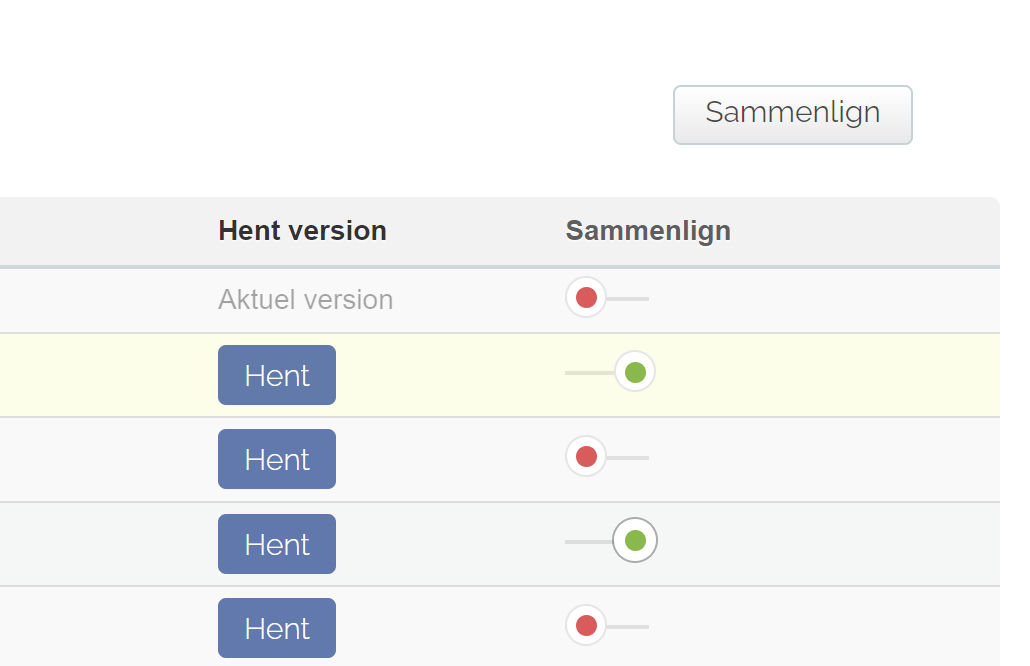Switch on compare toggle in bottom row
Image resolution: width=1030 pixels, height=666 pixels.
(x=606, y=626)
